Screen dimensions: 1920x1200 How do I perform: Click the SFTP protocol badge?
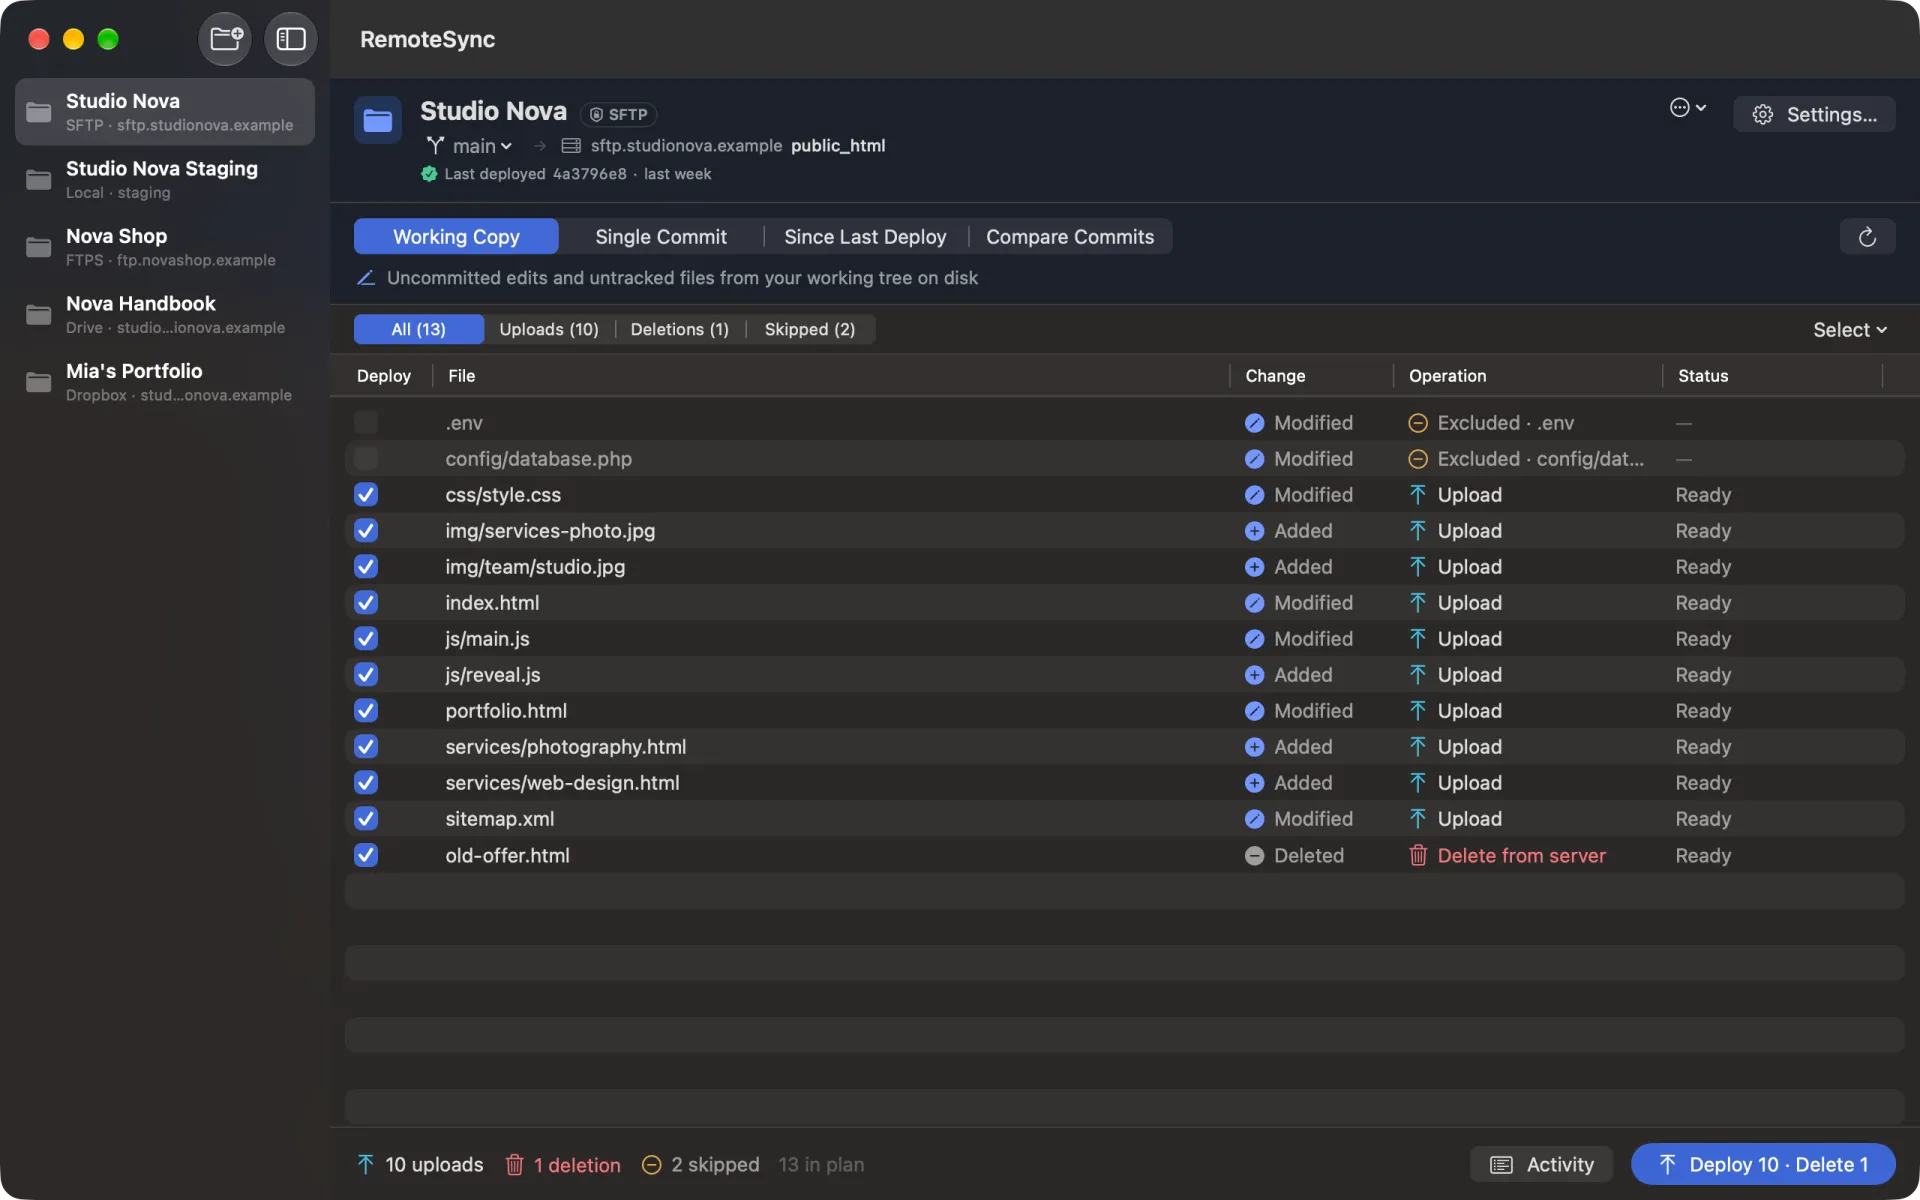click(619, 114)
